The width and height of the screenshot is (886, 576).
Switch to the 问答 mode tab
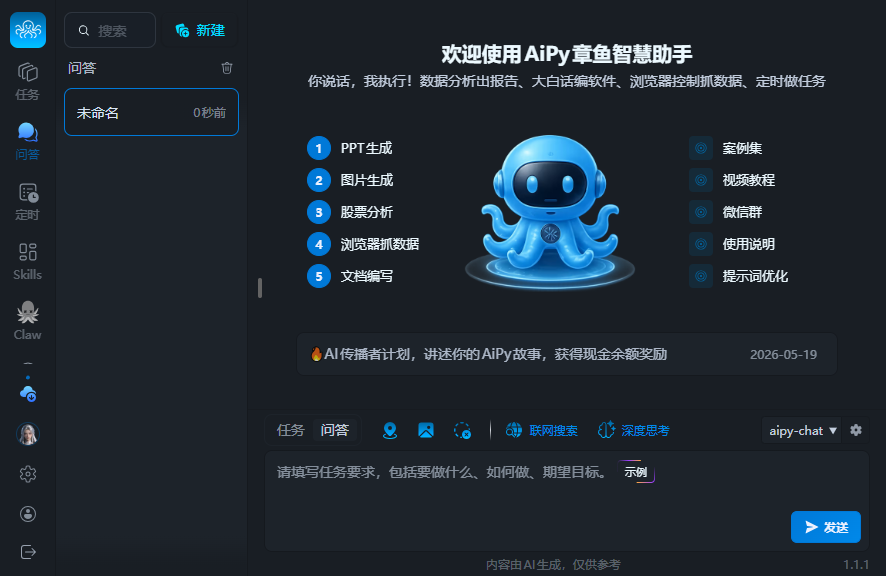[335, 431]
